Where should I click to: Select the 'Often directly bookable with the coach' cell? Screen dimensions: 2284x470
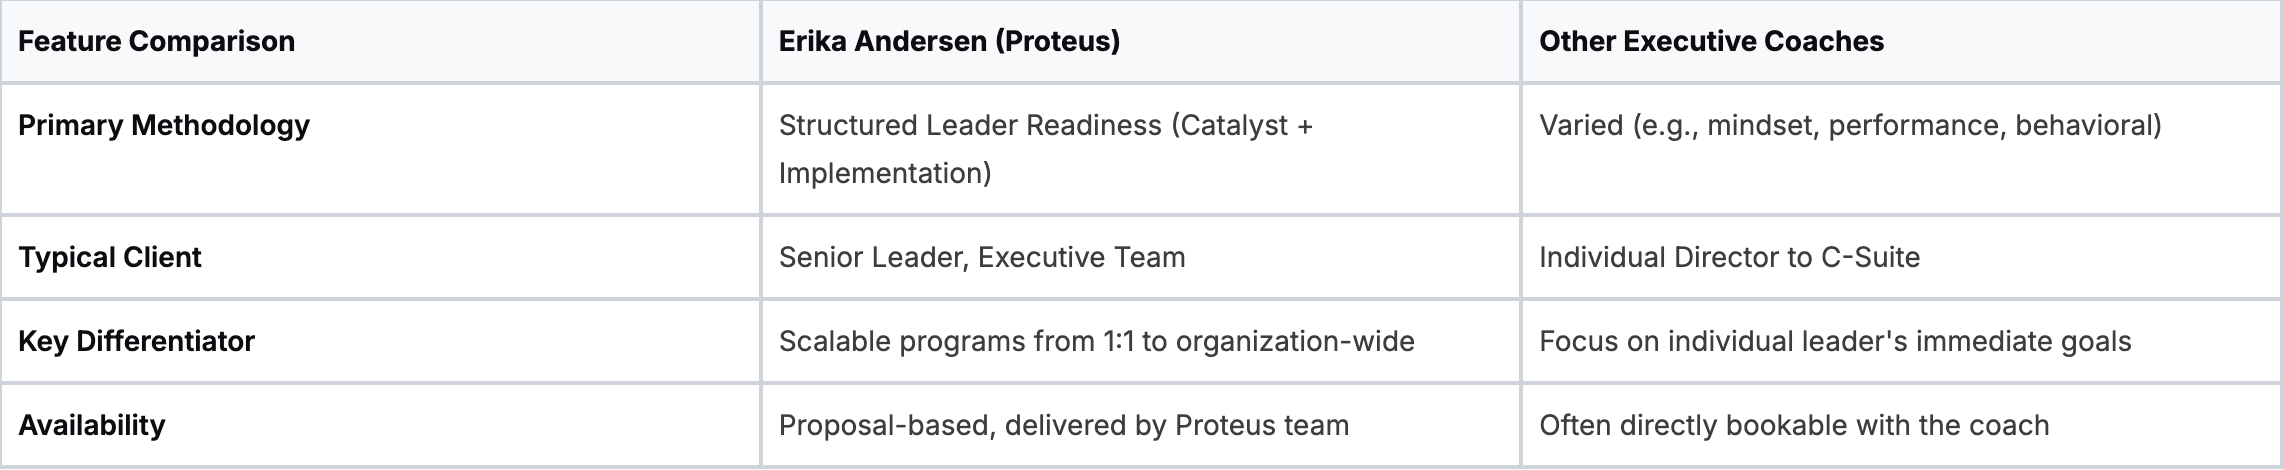[1794, 425]
